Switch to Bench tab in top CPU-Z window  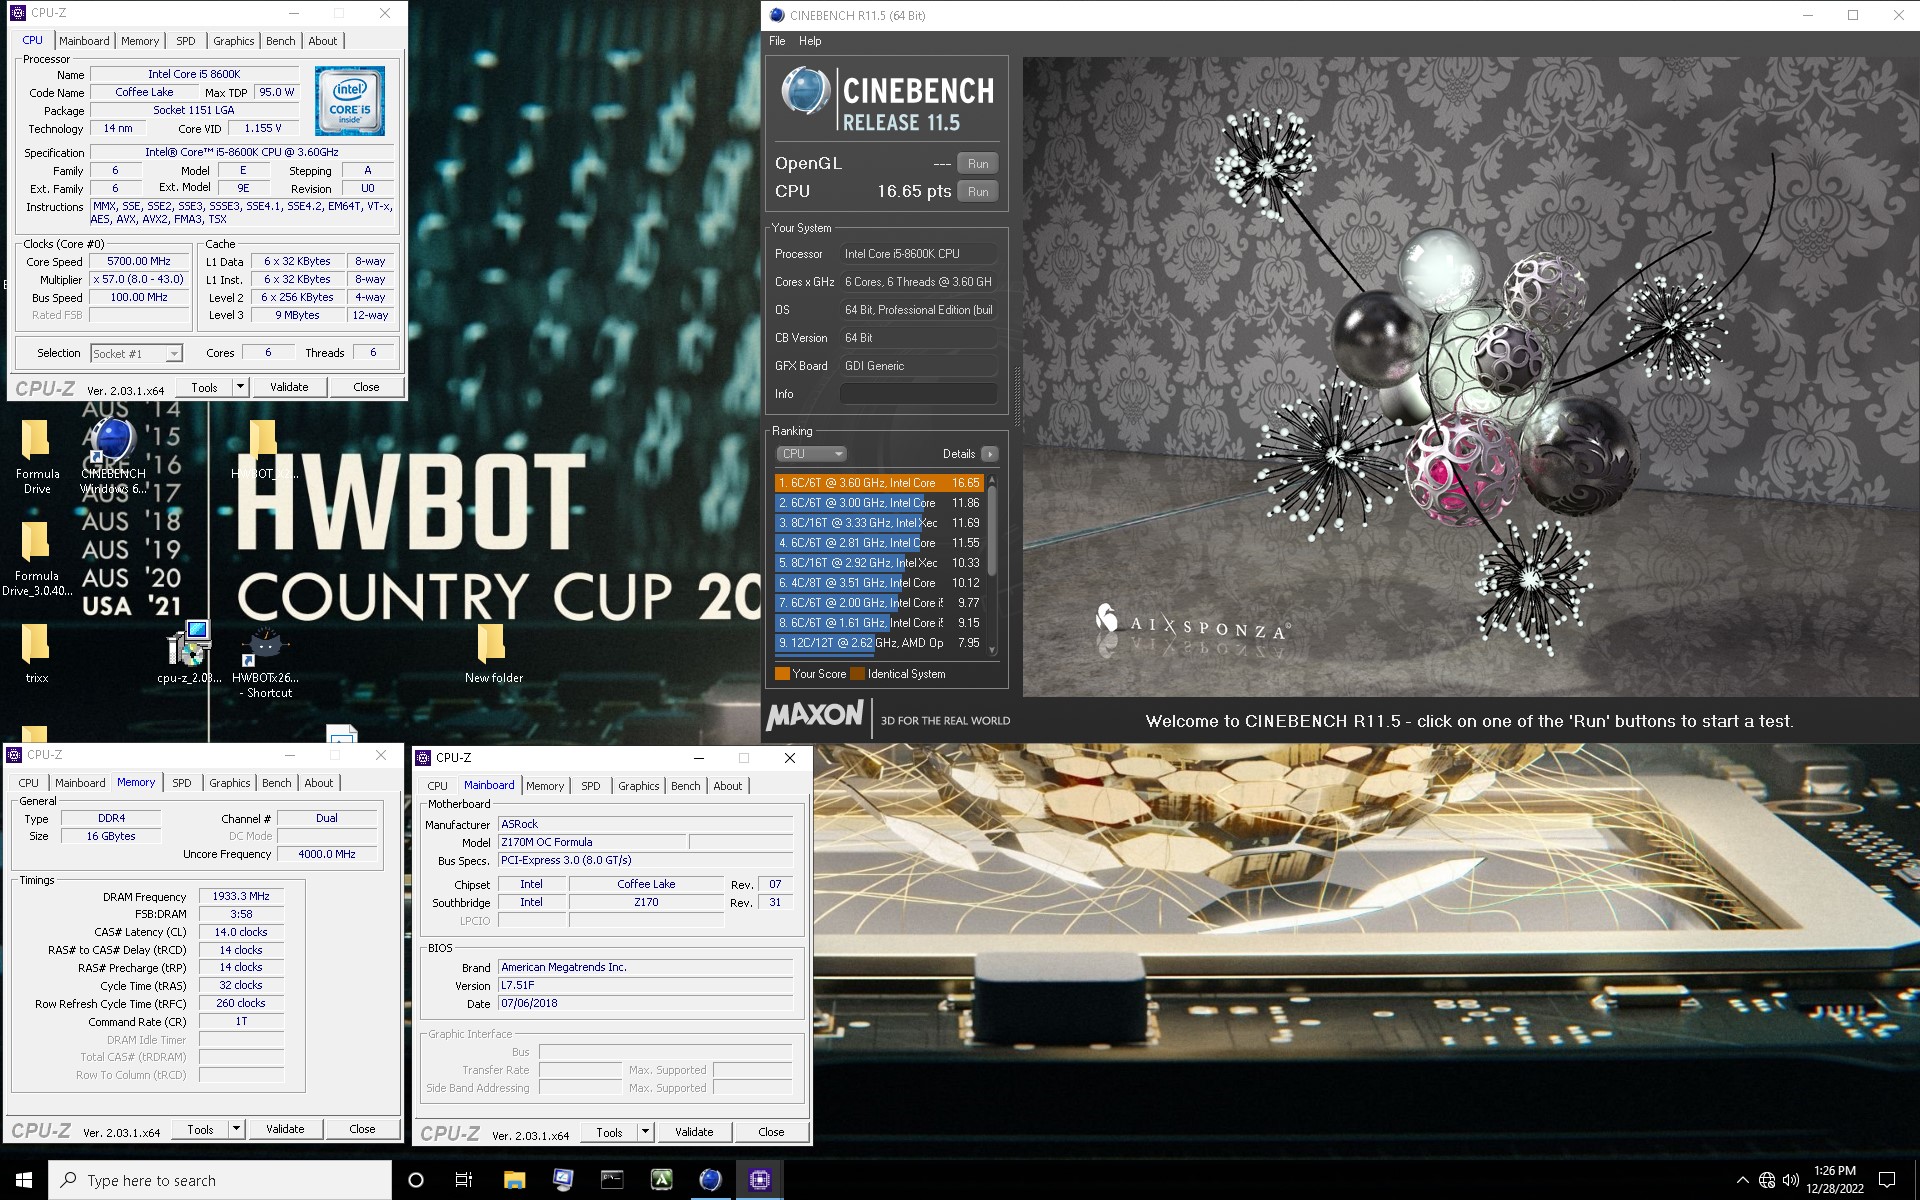pos(281,41)
